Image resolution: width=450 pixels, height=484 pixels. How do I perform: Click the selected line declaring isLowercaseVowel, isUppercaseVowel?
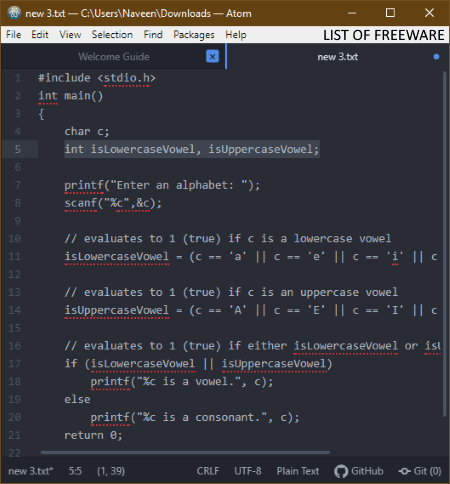tap(192, 149)
